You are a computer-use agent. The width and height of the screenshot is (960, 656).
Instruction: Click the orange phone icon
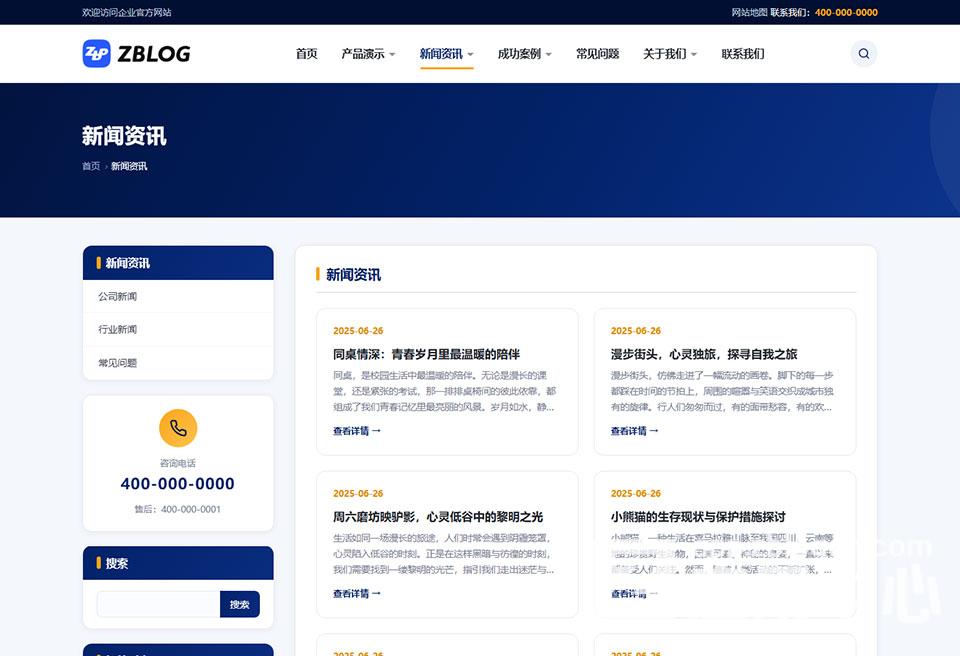pyautogui.click(x=178, y=428)
